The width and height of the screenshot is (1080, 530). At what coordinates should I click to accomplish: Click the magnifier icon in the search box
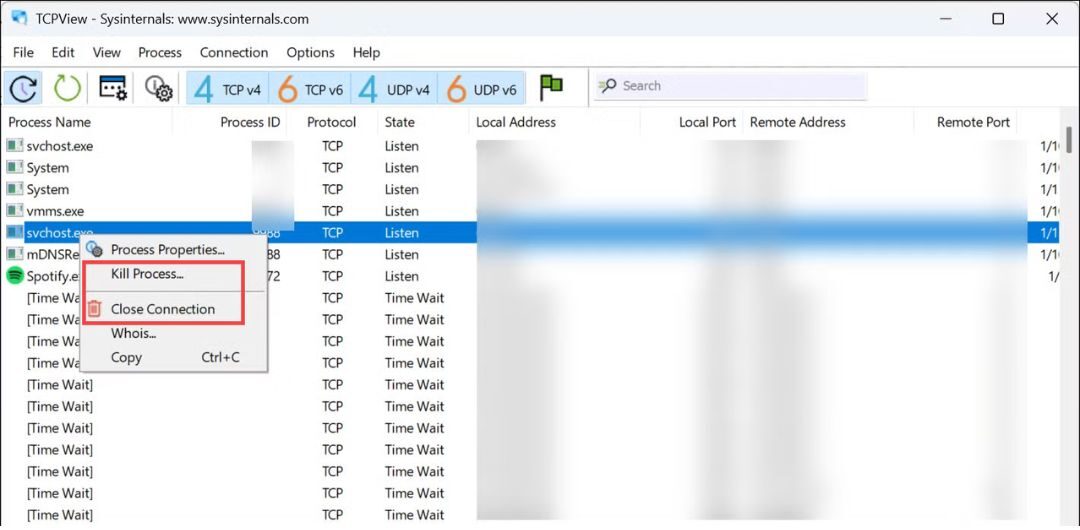pos(608,86)
